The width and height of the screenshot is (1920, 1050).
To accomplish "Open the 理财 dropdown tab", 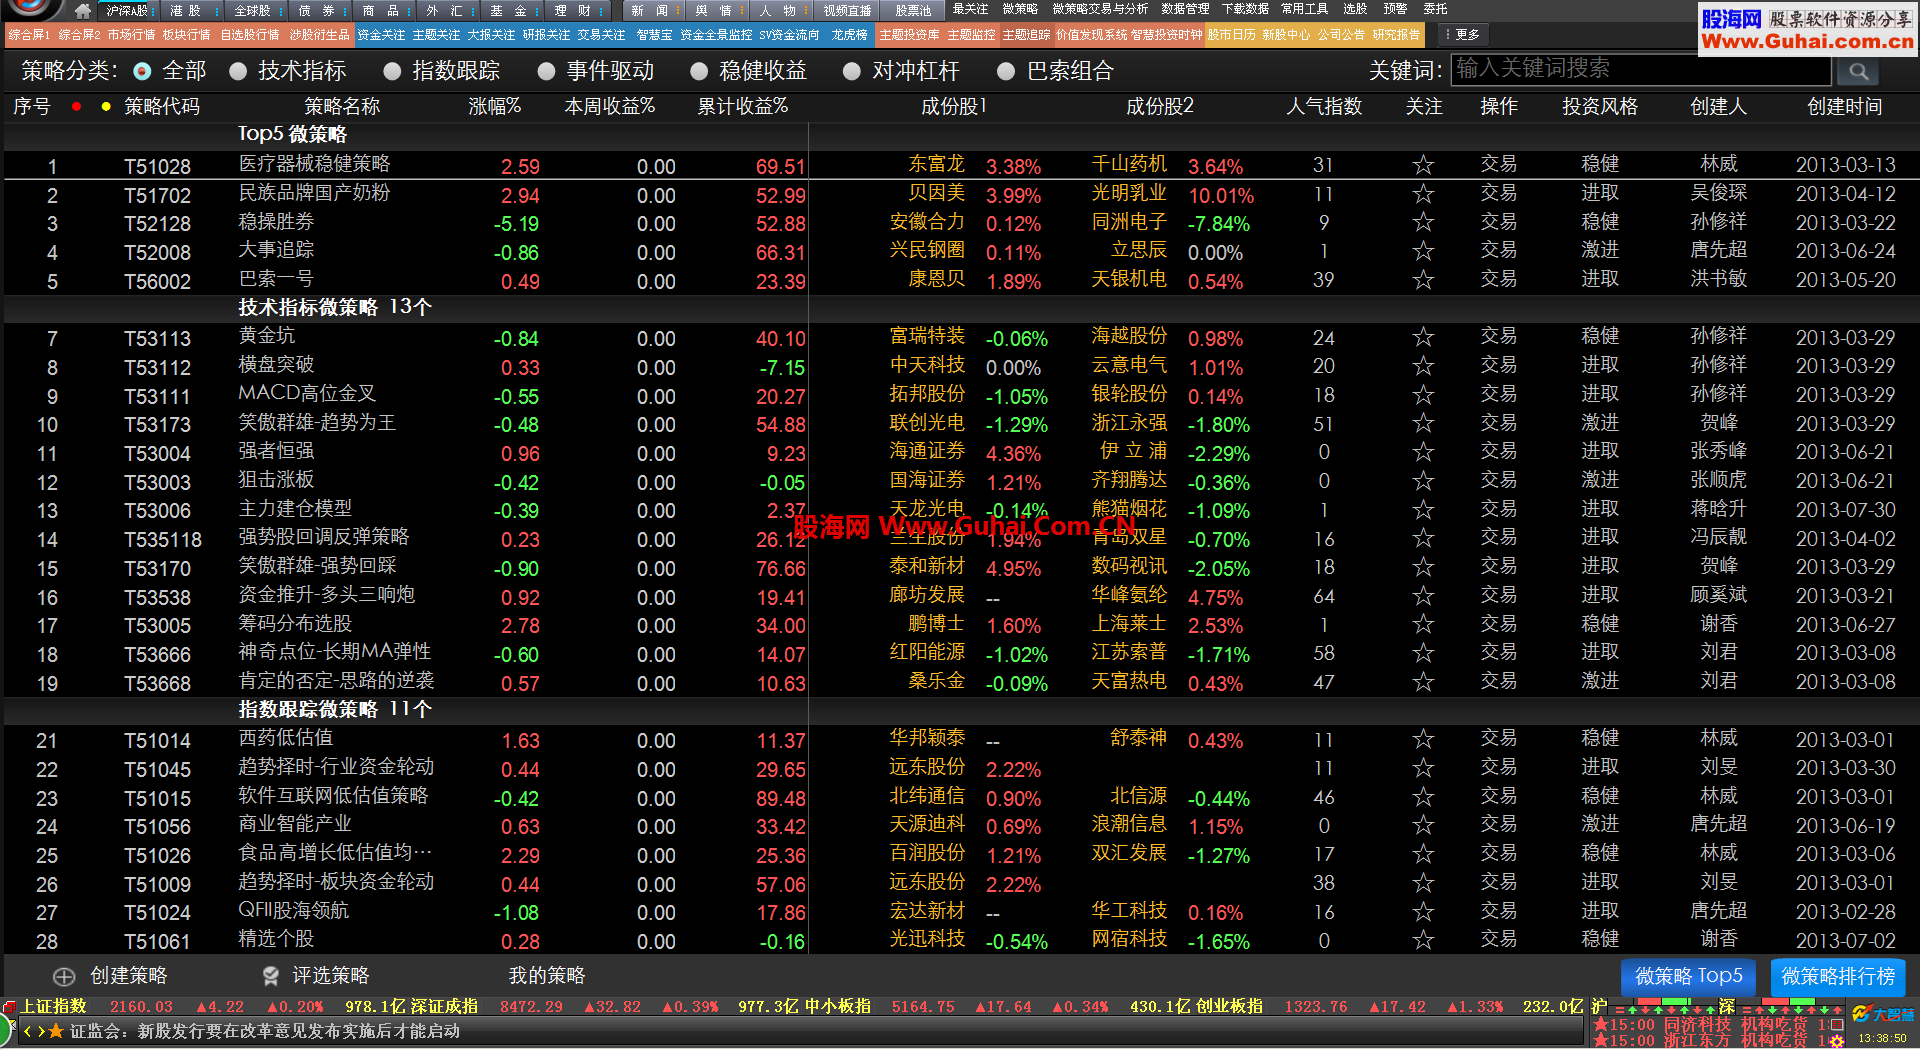I will point(576,11).
